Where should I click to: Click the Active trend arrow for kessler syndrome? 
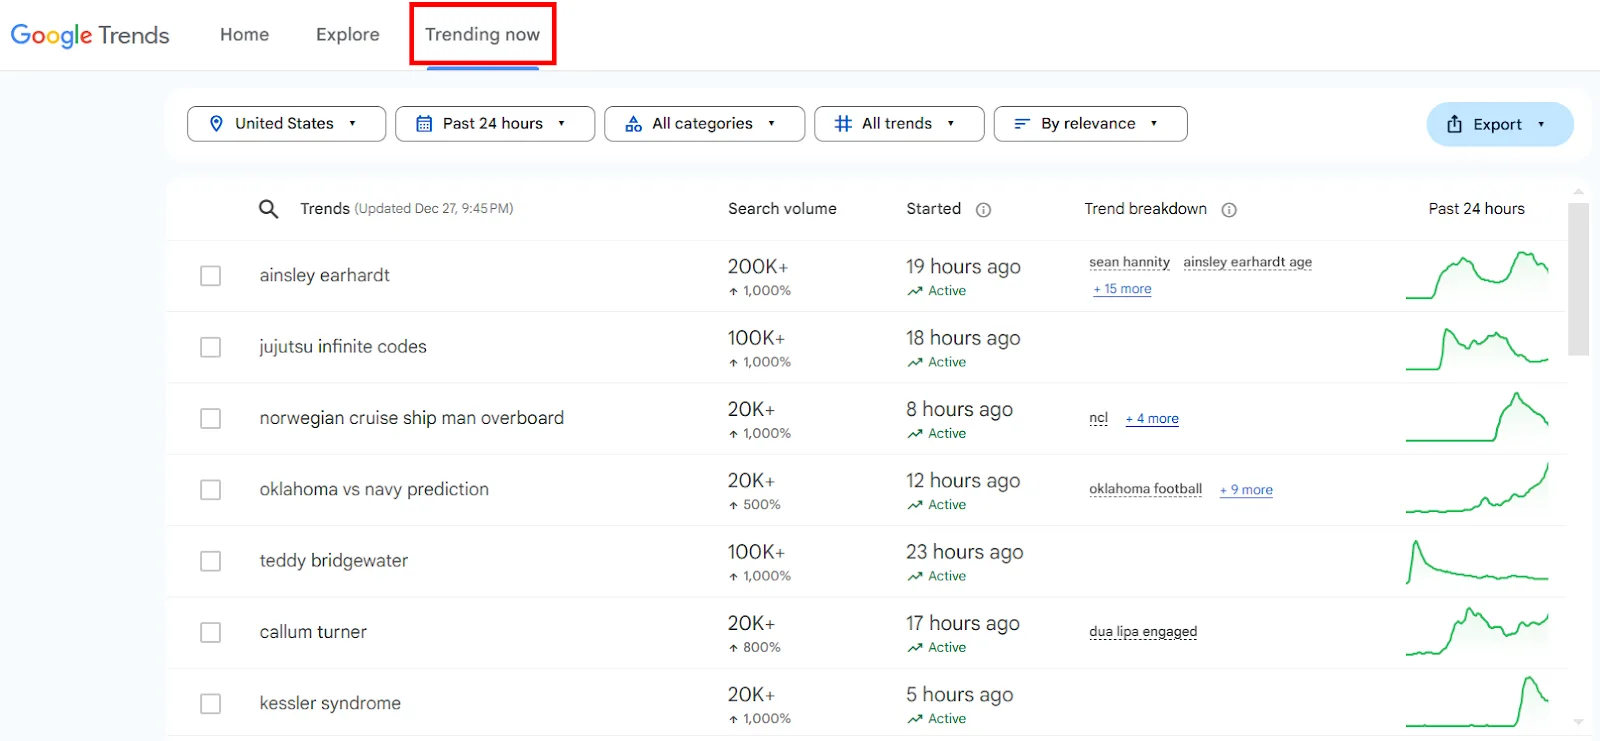[915, 719]
